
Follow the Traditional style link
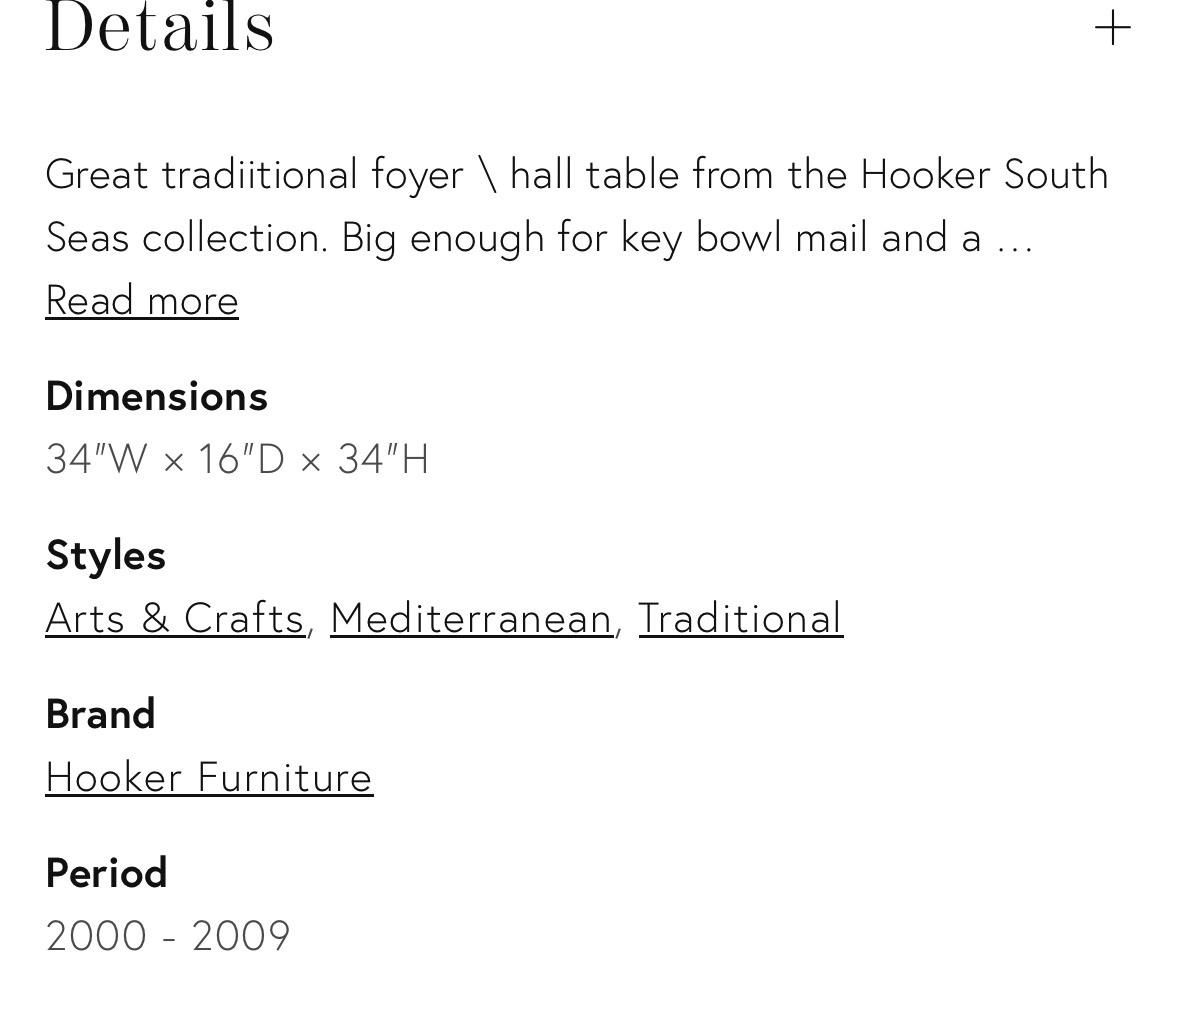click(740, 618)
